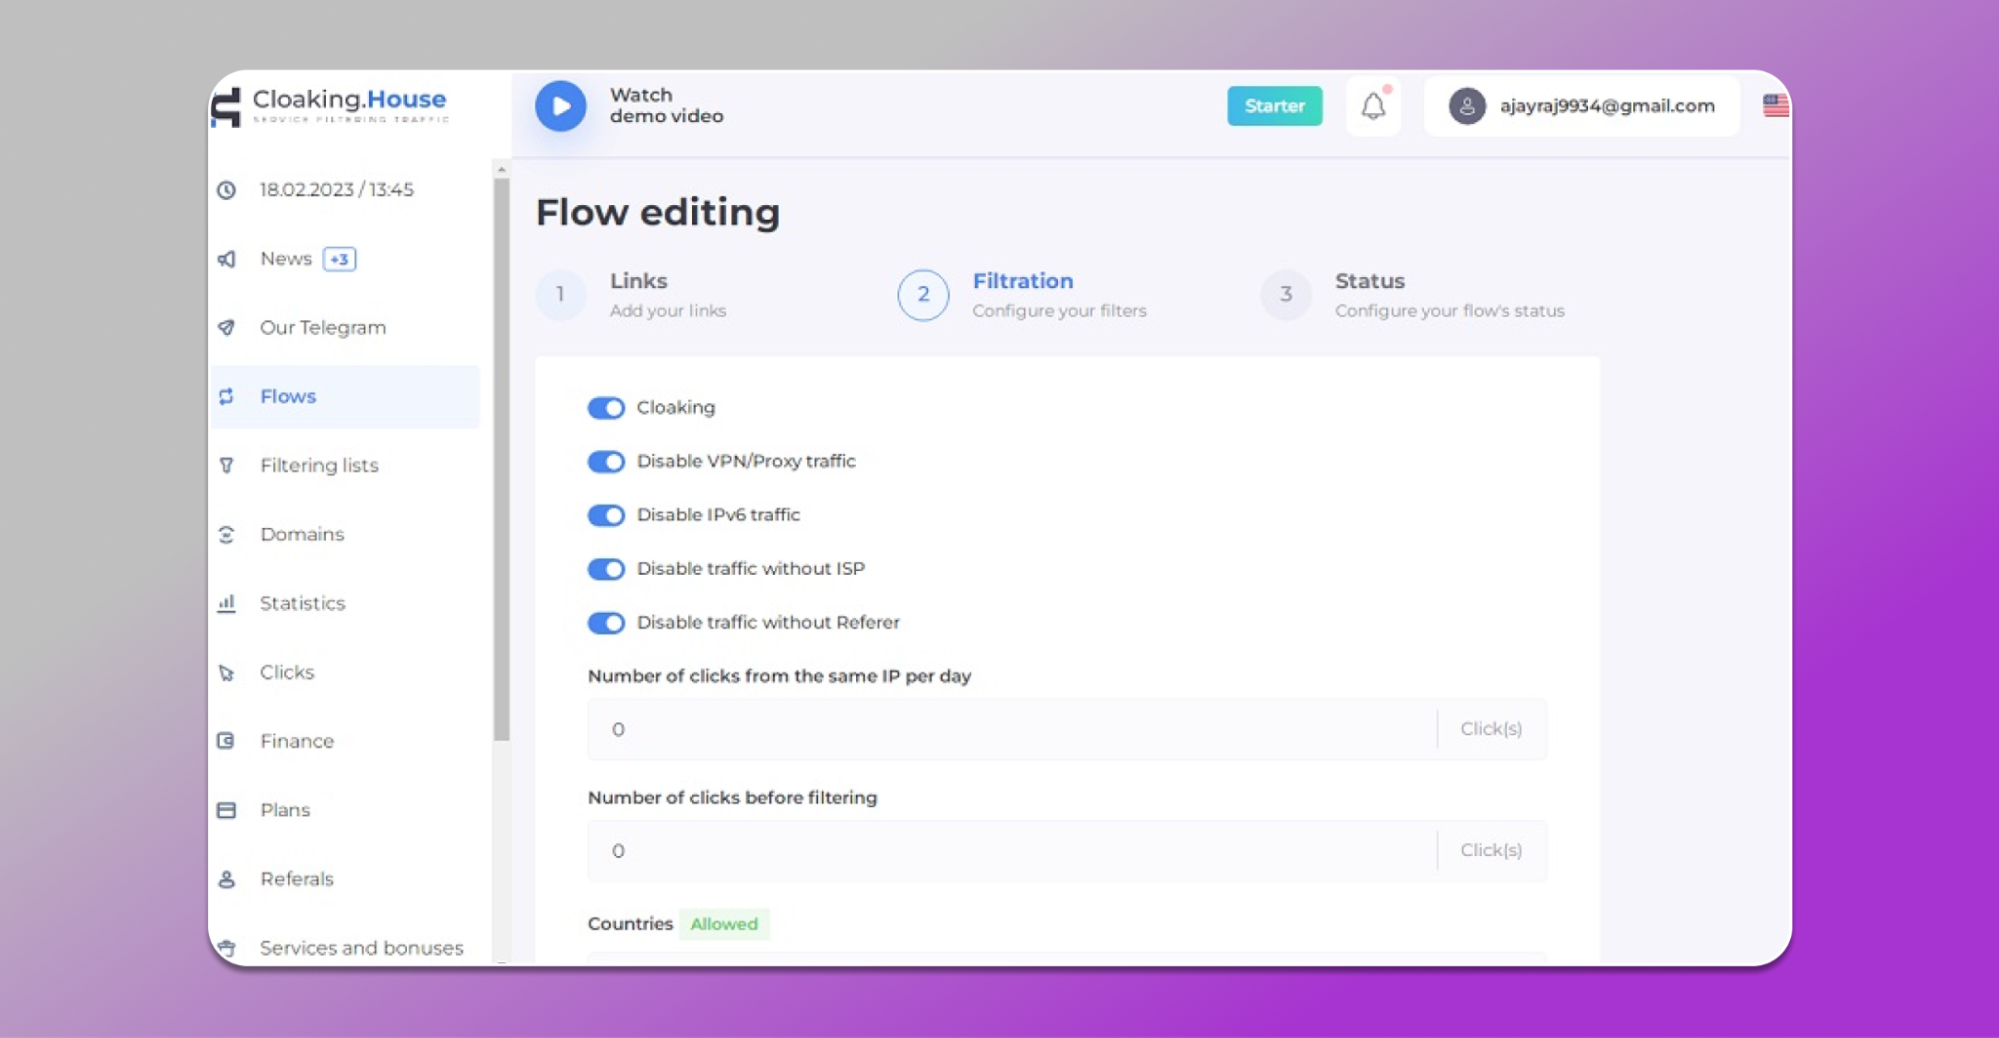Click the Filtering lists funnel icon

(227, 465)
